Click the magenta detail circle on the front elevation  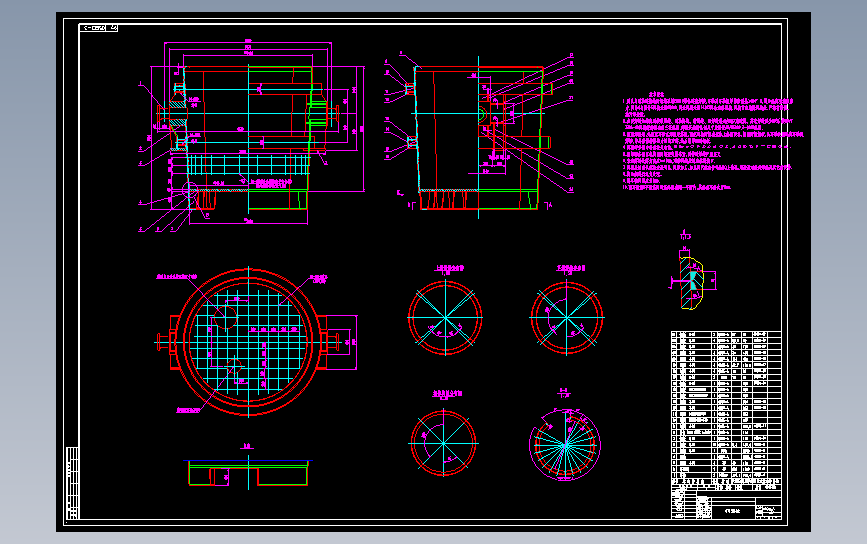pyautogui.click(x=190, y=190)
